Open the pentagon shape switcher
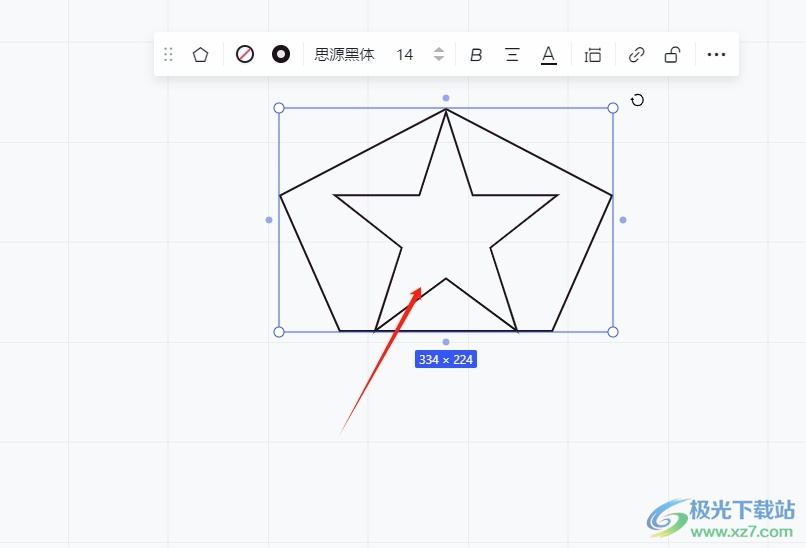The width and height of the screenshot is (806, 548). [200, 54]
